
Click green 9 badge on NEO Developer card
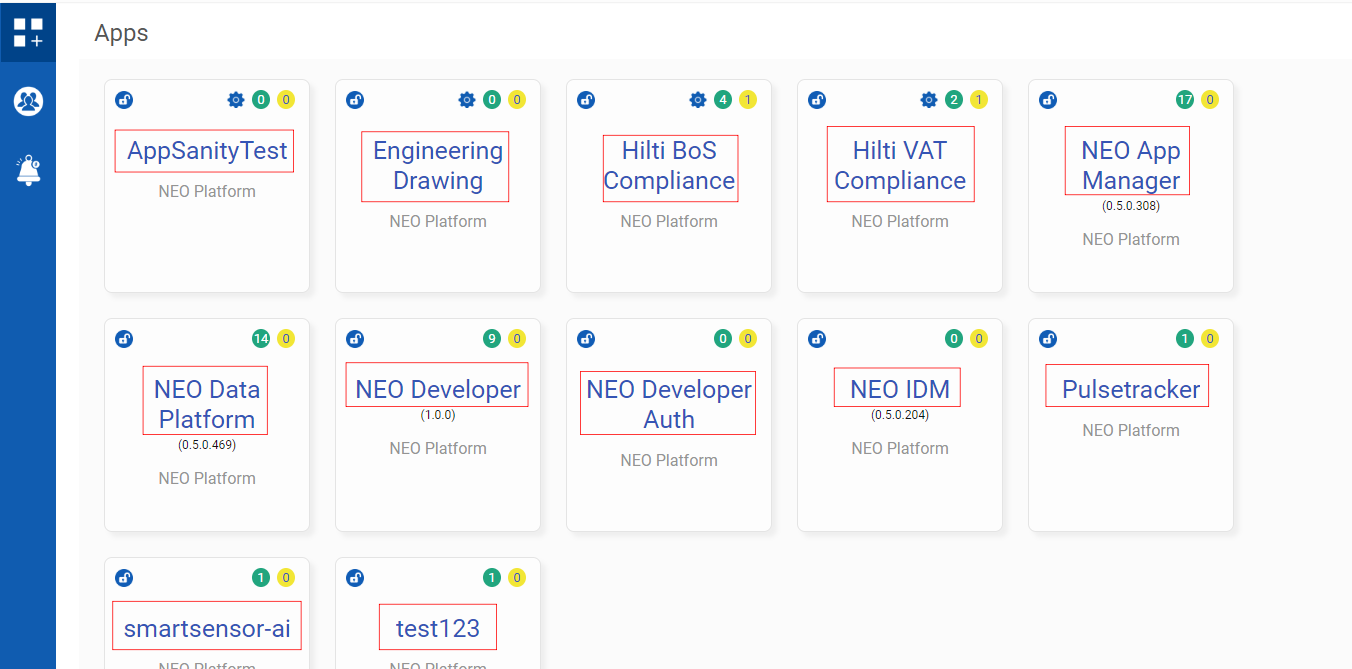492,339
